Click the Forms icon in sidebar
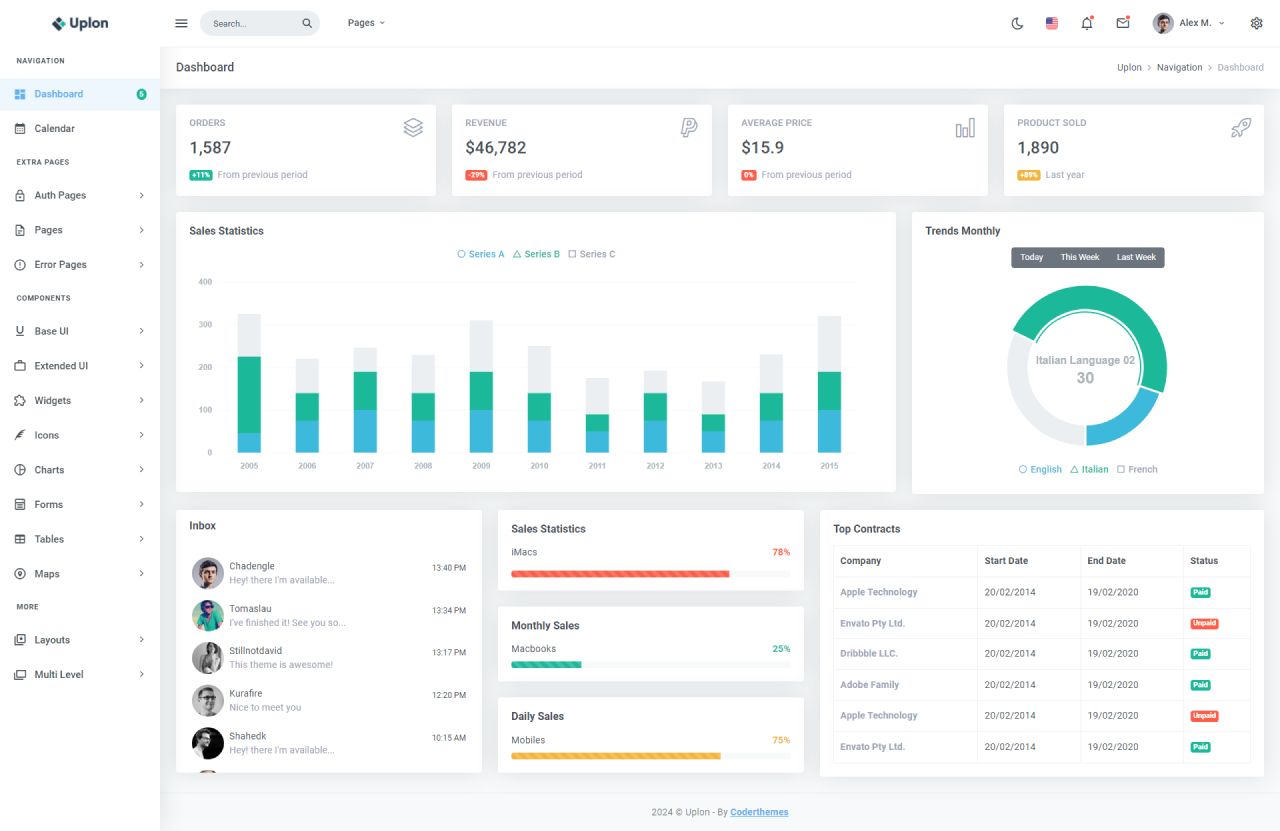This screenshot has height=831, width=1280. (20, 505)
